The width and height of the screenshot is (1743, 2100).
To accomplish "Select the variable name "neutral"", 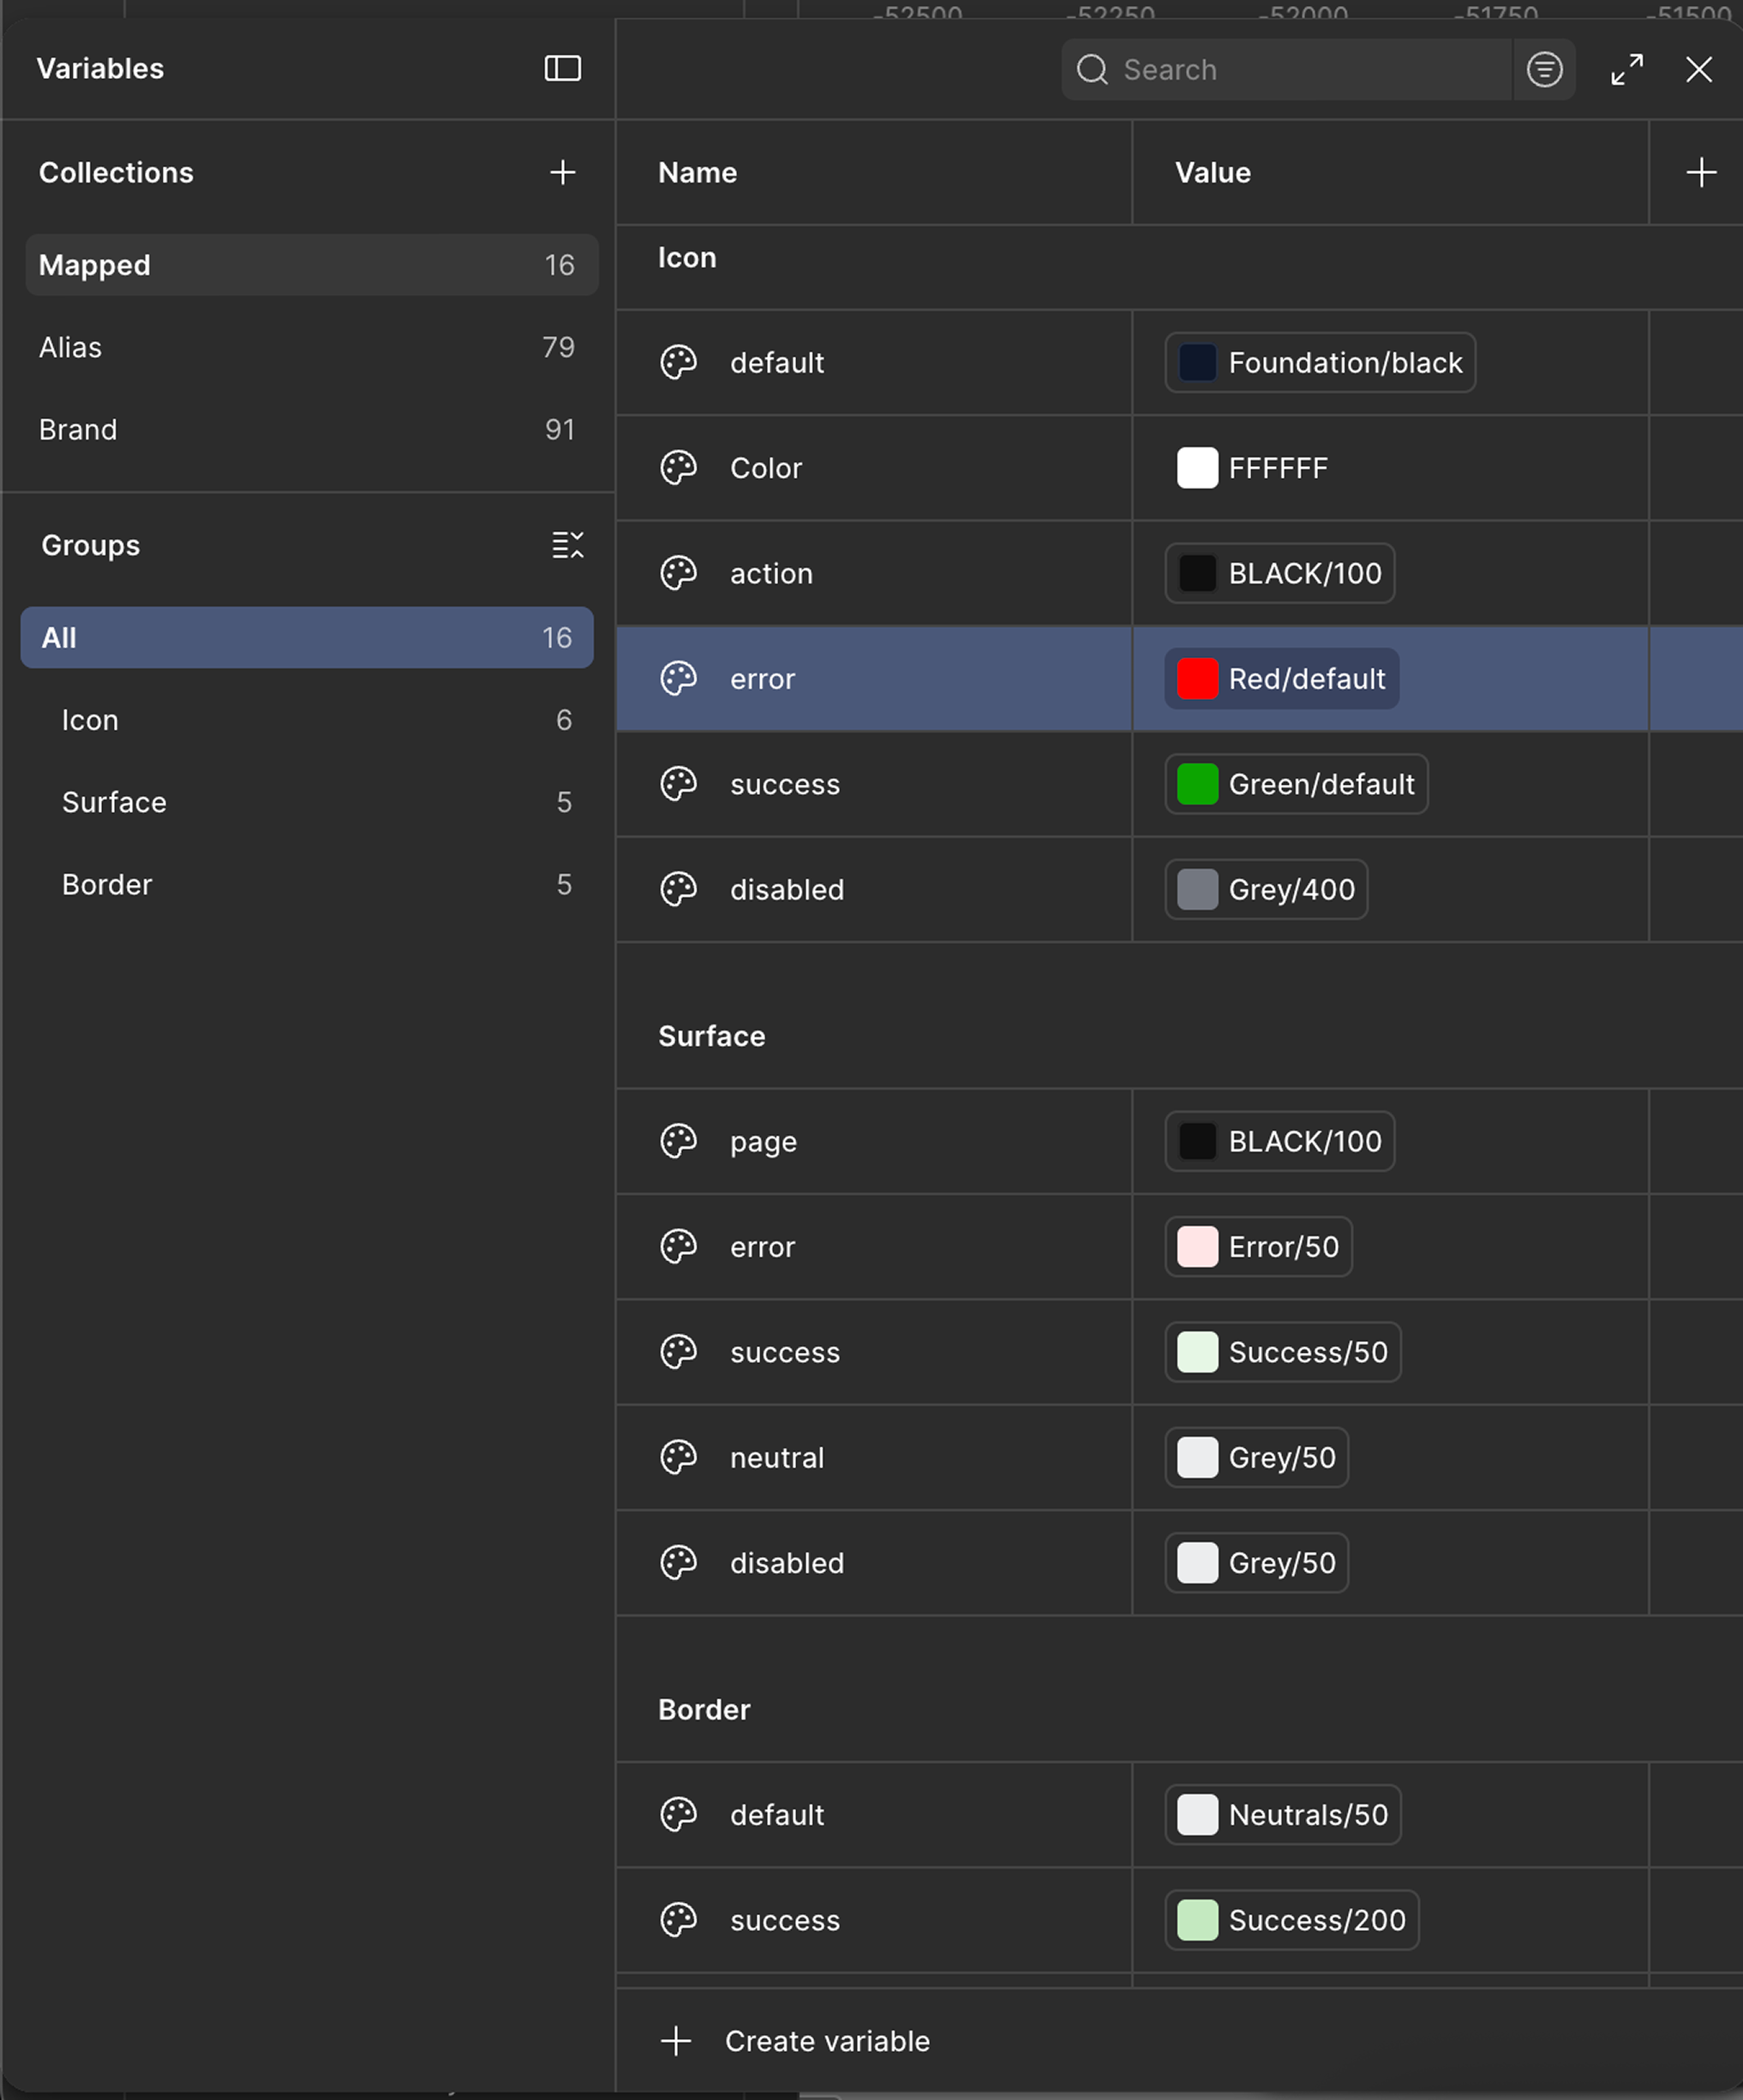I will click(x=776, y=1457).
